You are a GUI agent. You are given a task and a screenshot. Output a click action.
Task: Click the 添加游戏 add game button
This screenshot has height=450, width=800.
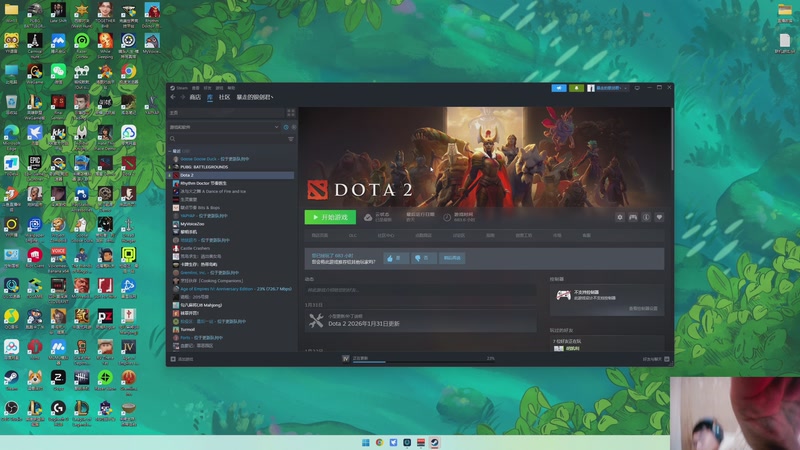click(x=182, y=359)
